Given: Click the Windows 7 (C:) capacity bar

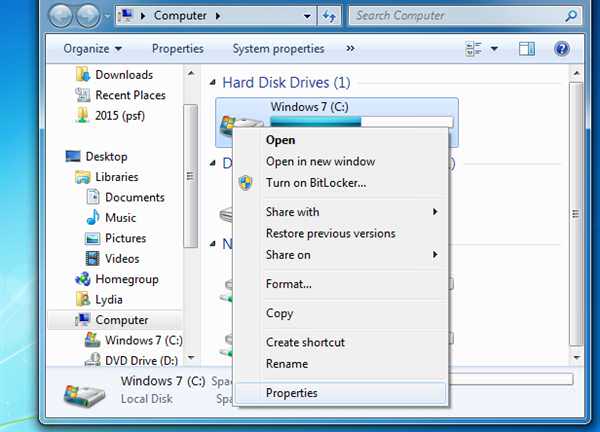Looking at the screenshot, I should (x=362, y=122).
